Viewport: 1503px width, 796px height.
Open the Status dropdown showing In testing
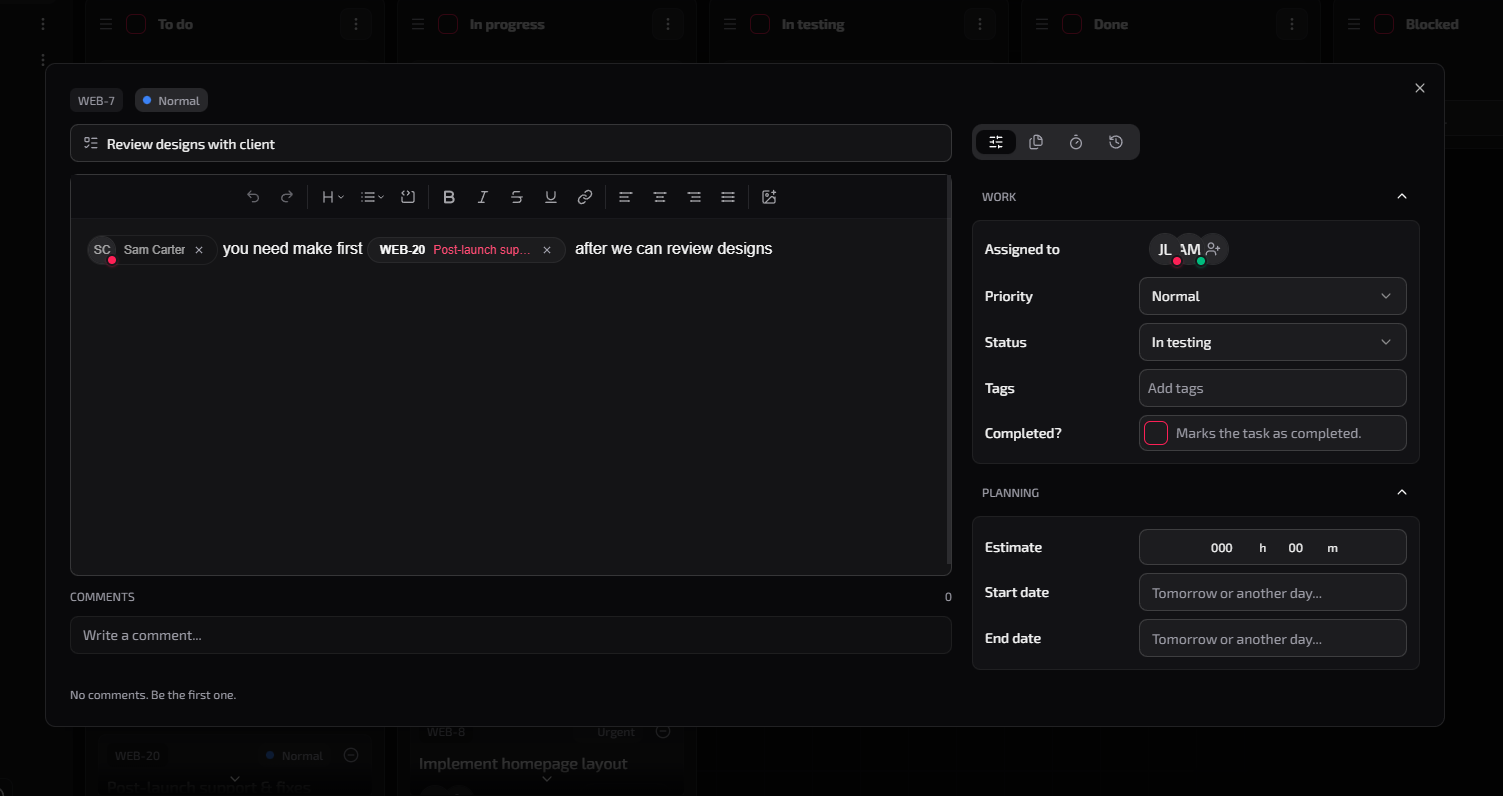coord(1272,342)
